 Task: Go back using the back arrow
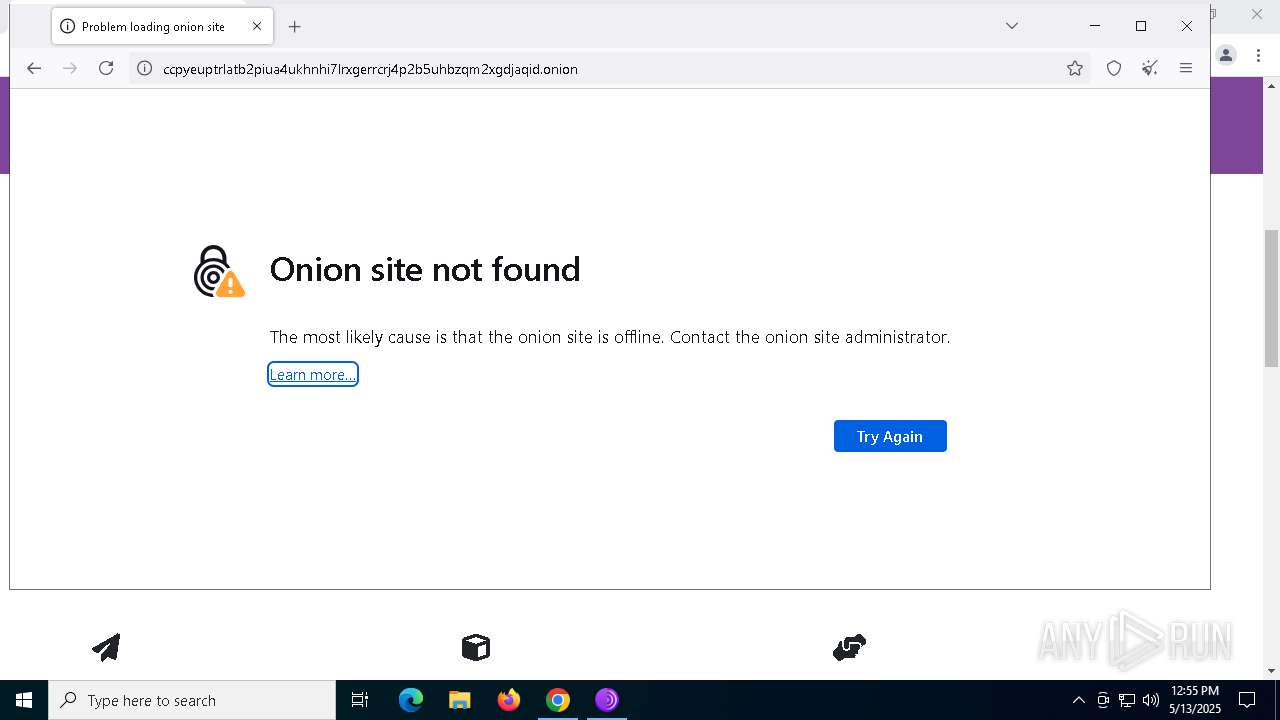(x=34, y=68)
